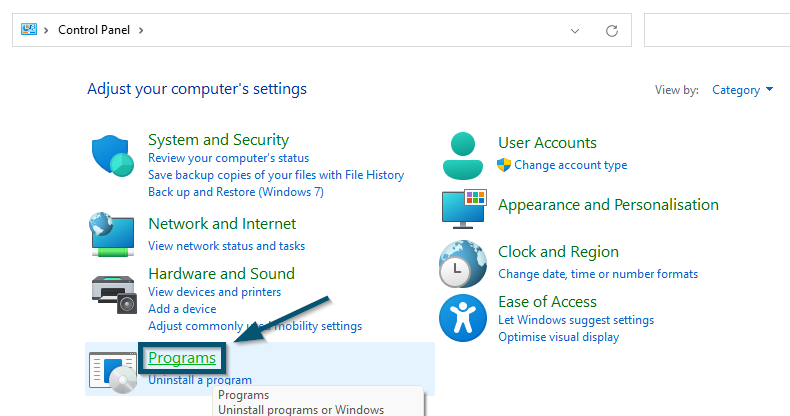Open System and Security category
Viewport: 790px width, 416px height.
(x=218, y=140)
